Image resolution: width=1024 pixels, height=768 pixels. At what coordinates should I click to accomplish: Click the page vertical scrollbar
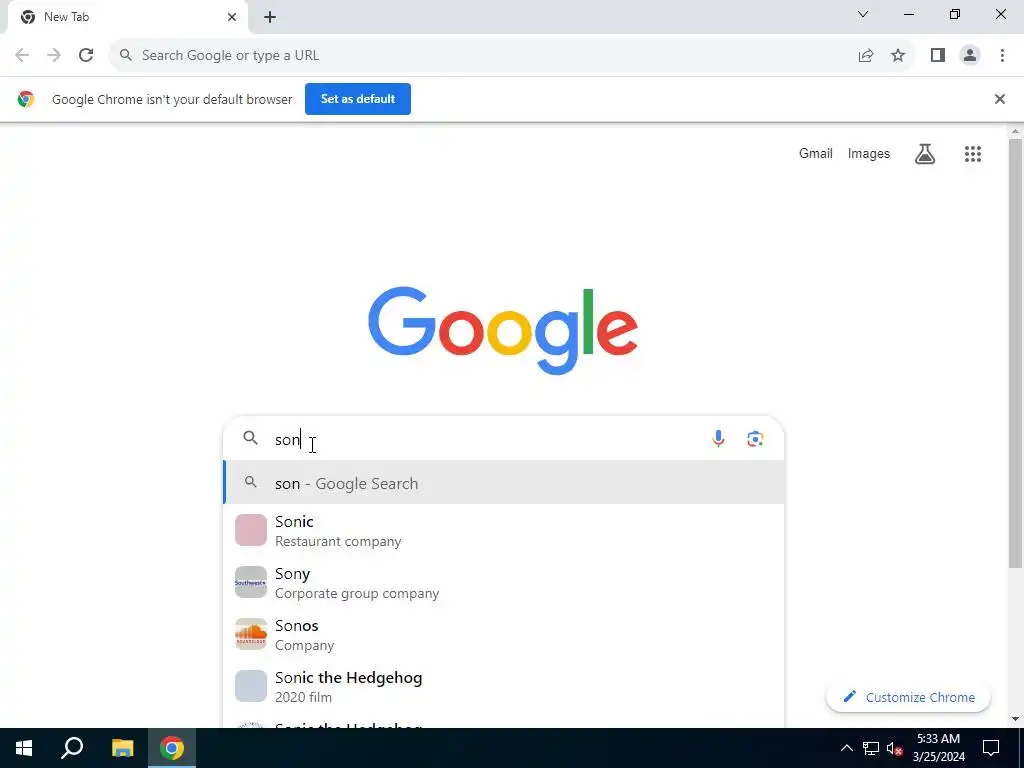pyautogui.click(x=1016, y=353)
